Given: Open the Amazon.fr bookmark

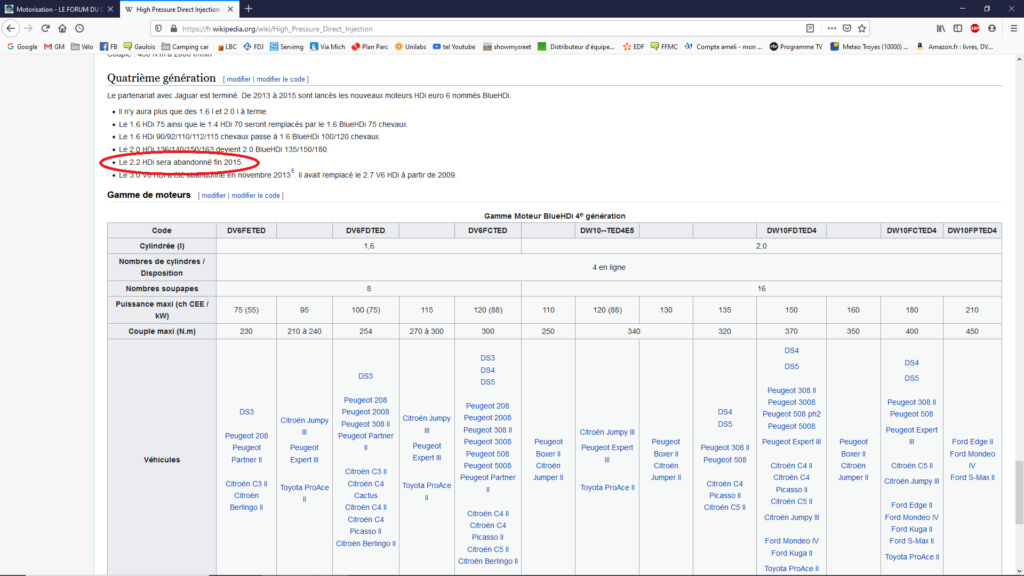Looking at the screenshot, I should tap(954, 47).
